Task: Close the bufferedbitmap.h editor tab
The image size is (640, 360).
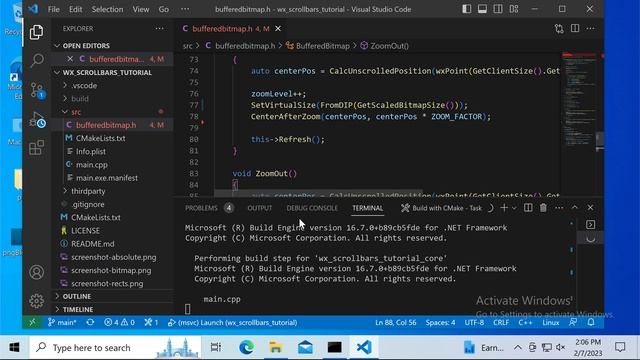Action: tap(278, 29)
